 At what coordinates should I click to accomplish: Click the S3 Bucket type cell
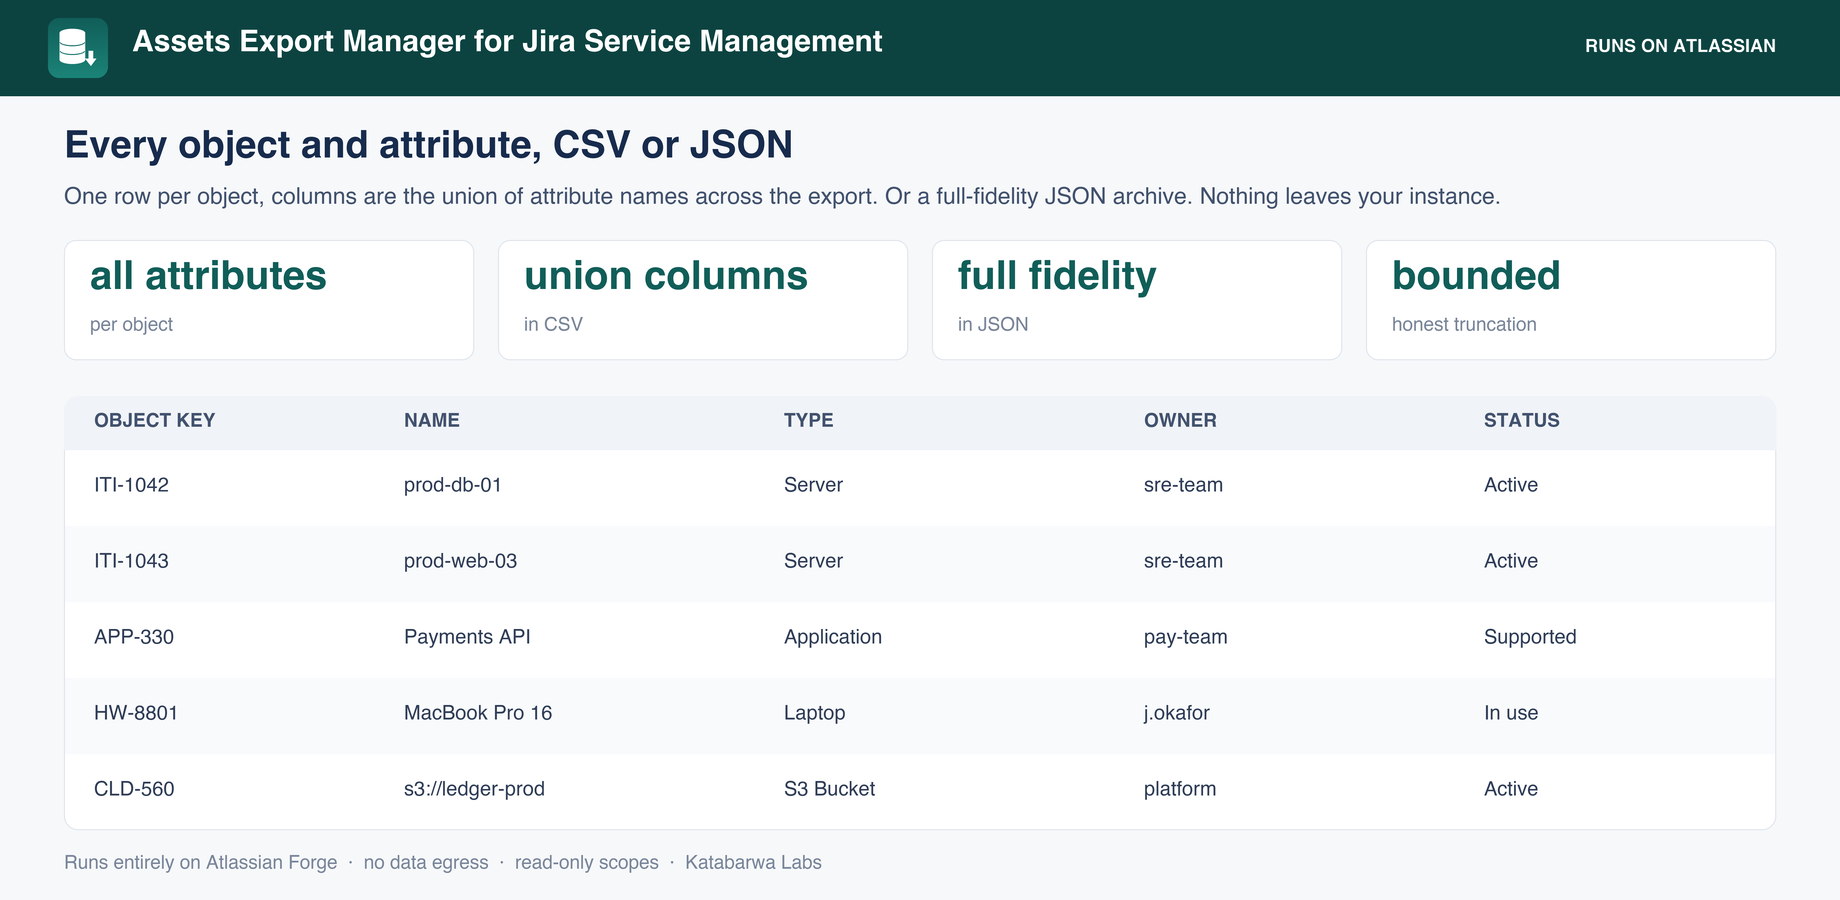830,789
